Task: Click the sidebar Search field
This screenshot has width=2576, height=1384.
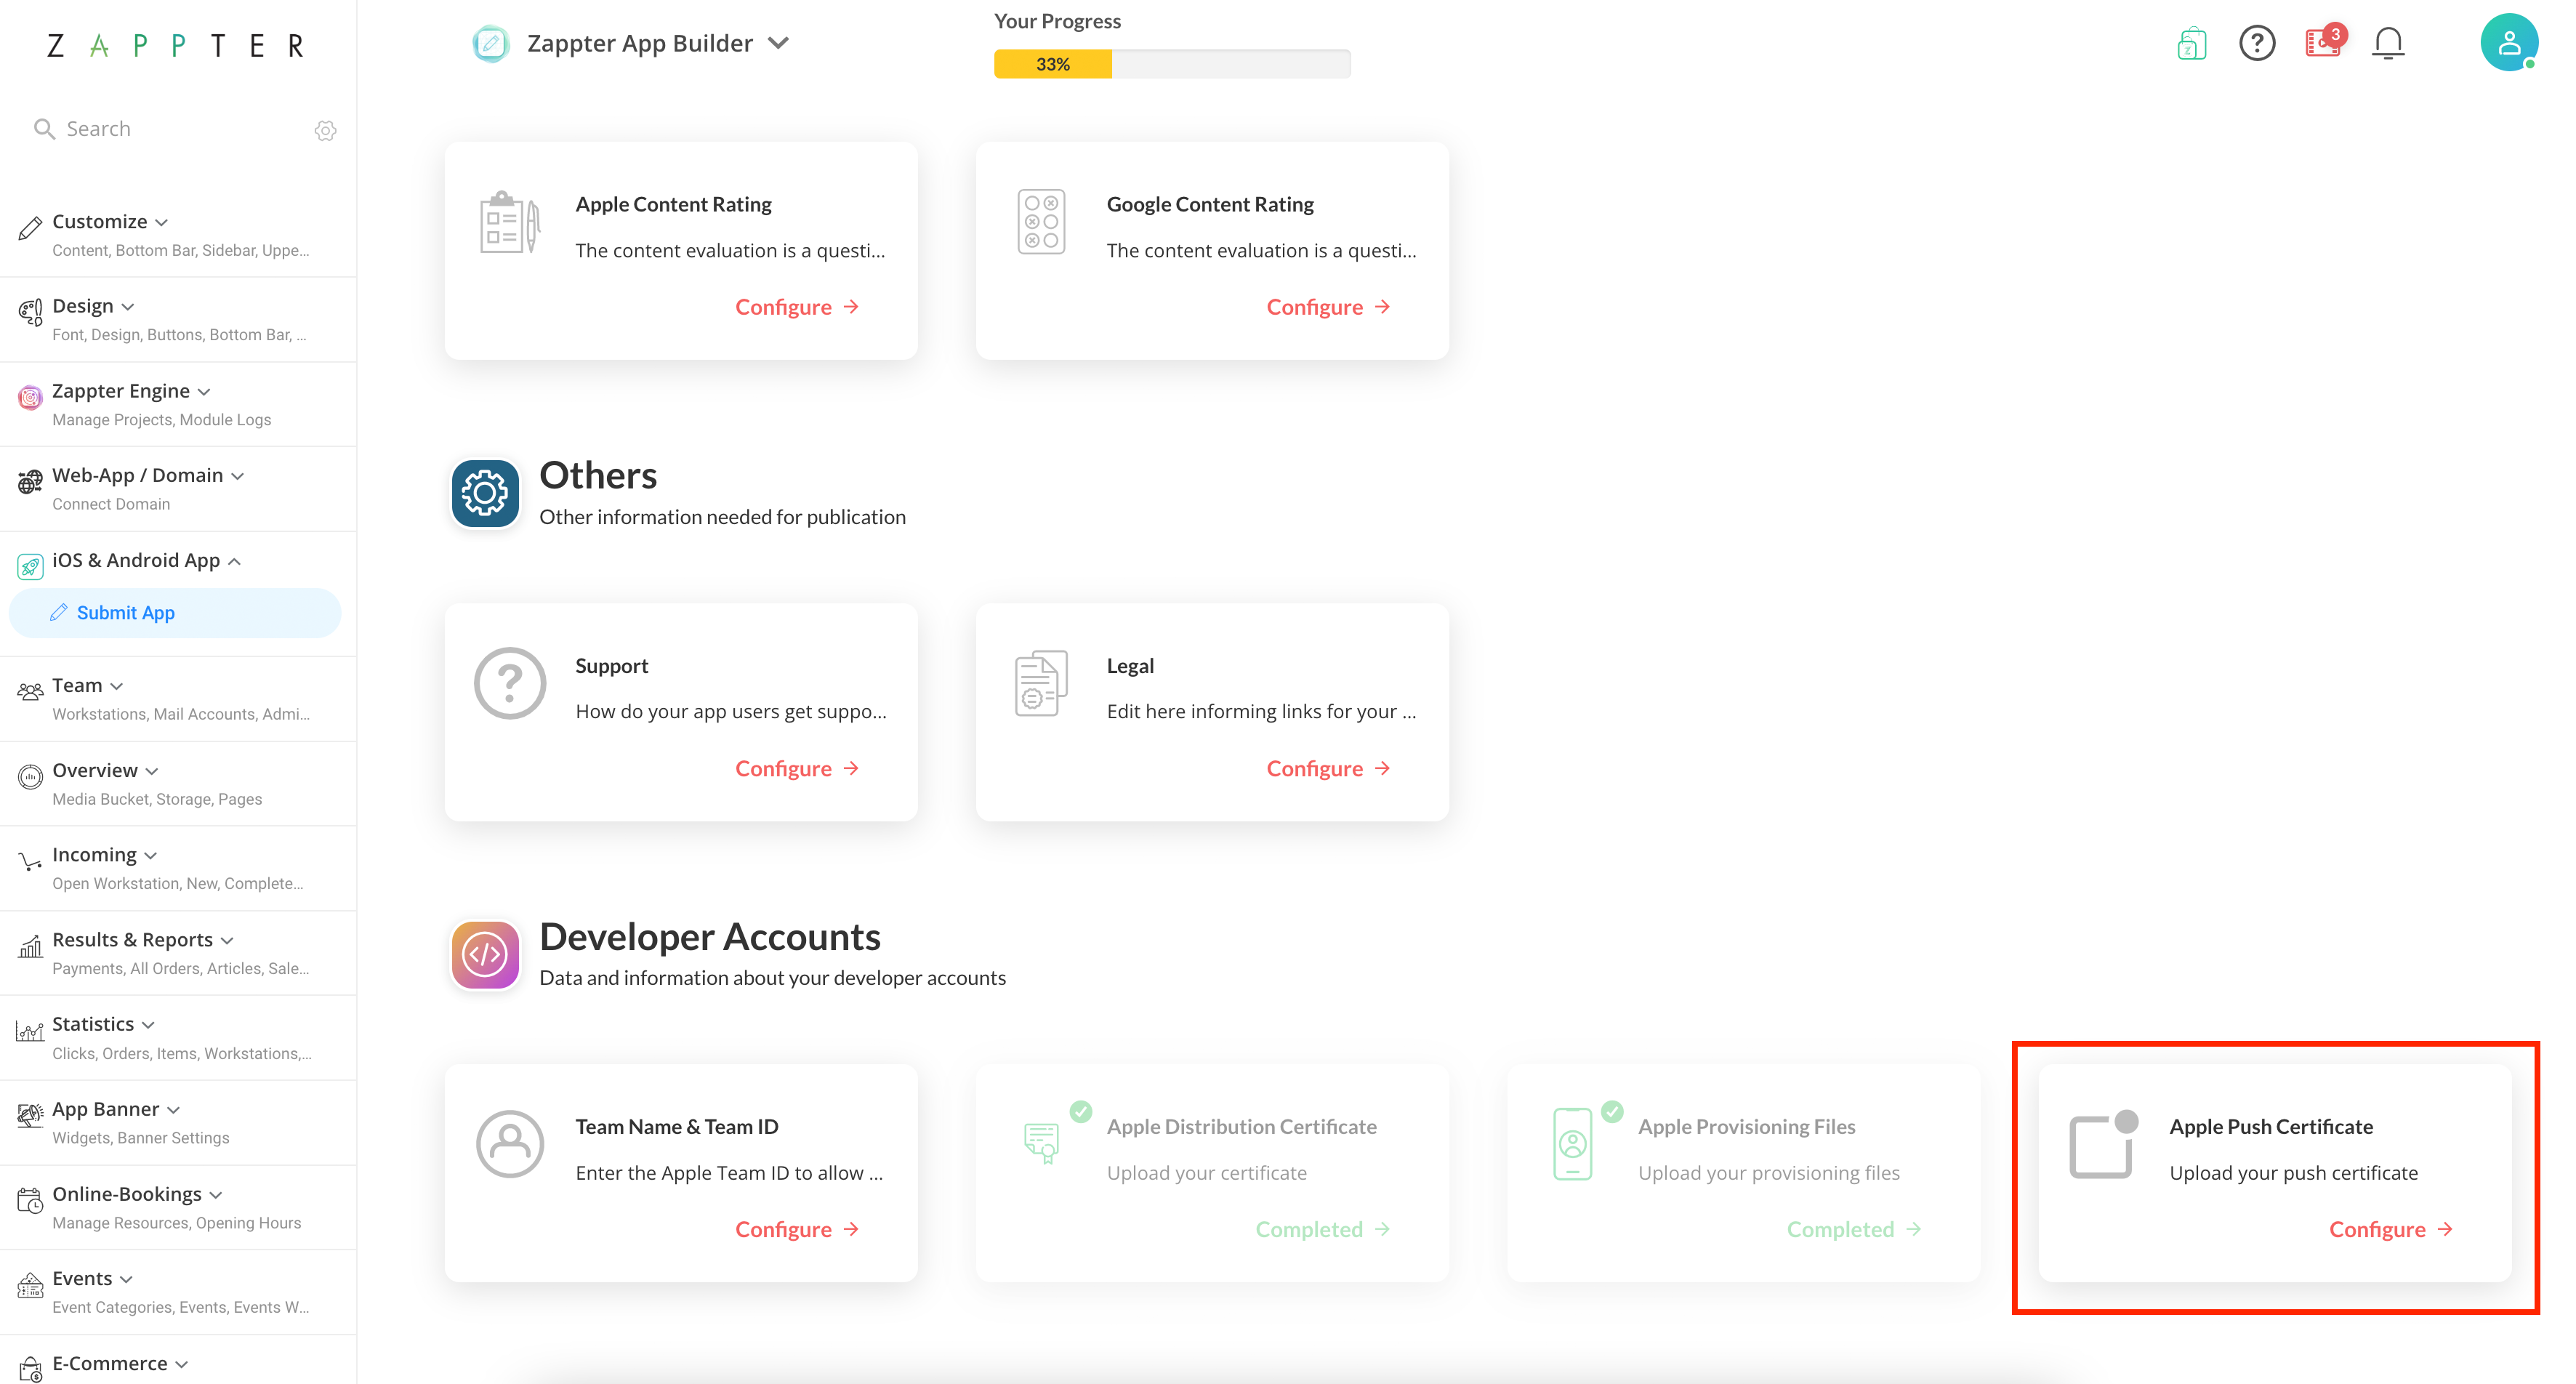Action: (170, 129)
